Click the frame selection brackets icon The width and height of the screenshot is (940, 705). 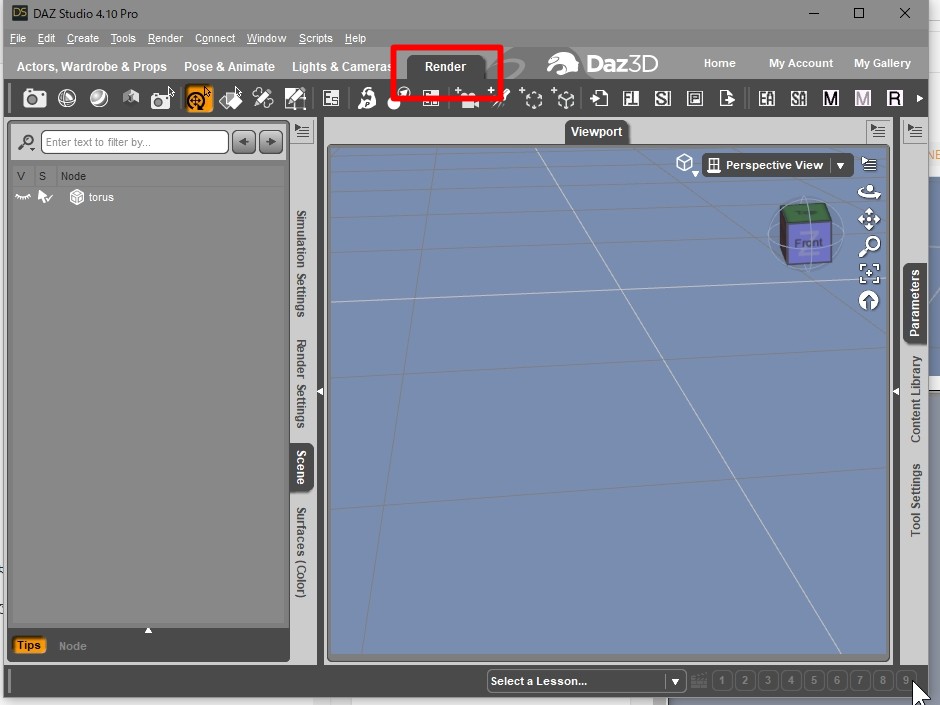tap(869, 273)
